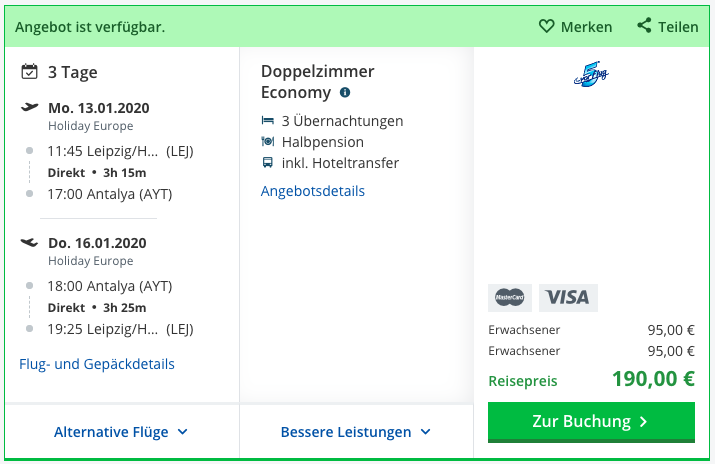Click the calendar icon beside 3 Tage
This screenshot has width=715, height=464.
[29, 72]
